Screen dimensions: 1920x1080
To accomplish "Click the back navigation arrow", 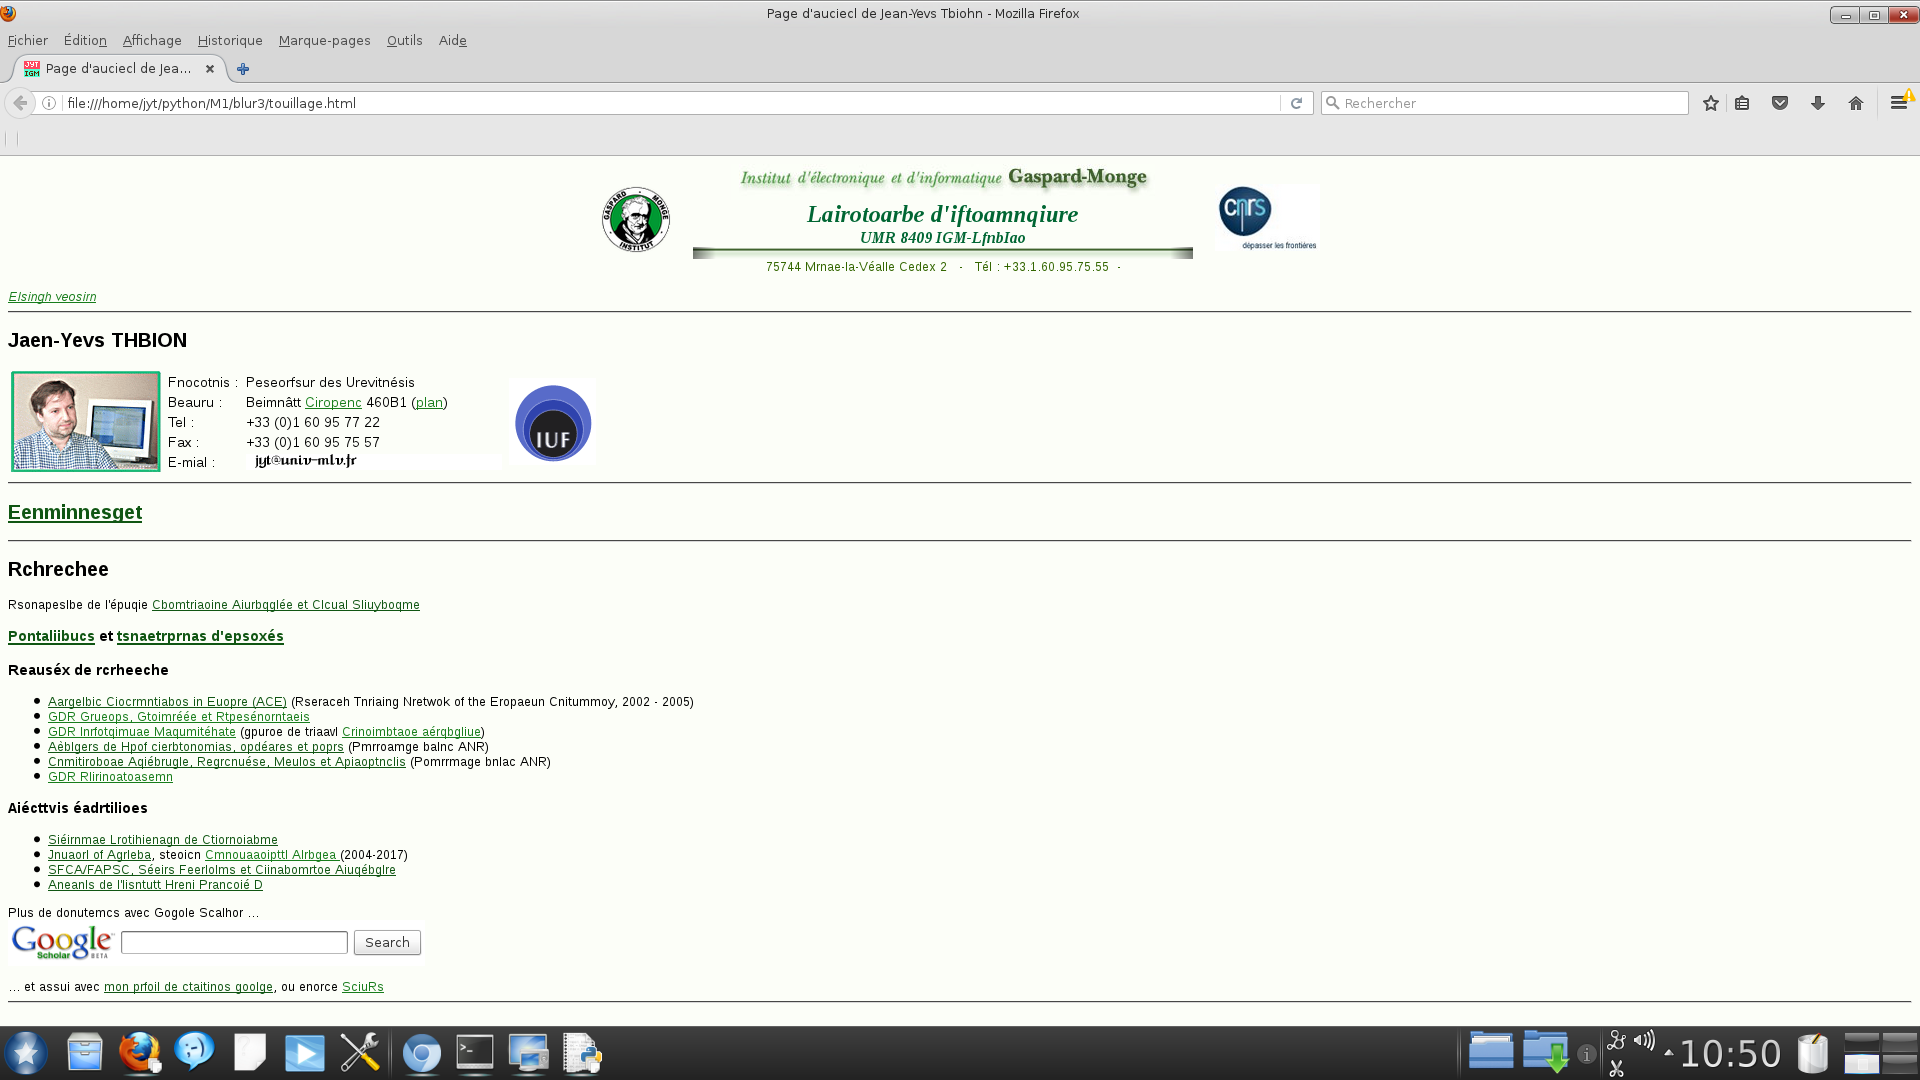I will [x=19, y=103].
